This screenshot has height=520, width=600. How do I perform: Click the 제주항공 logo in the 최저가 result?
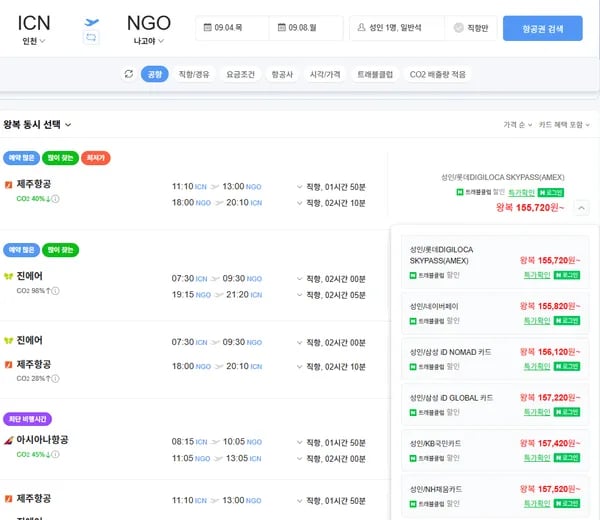(8, 185)
